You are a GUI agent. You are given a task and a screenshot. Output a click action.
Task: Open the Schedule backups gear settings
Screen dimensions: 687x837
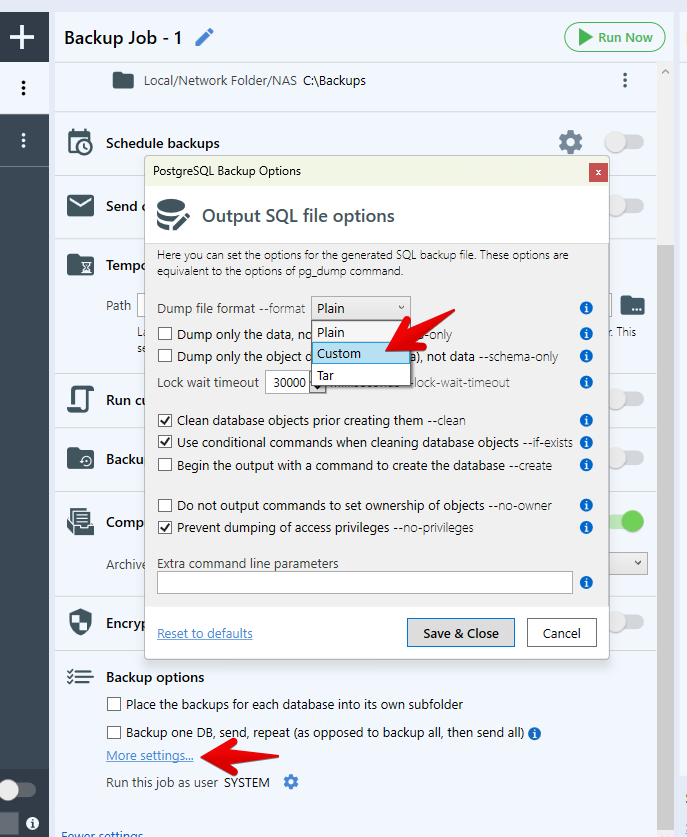(570, 142)
